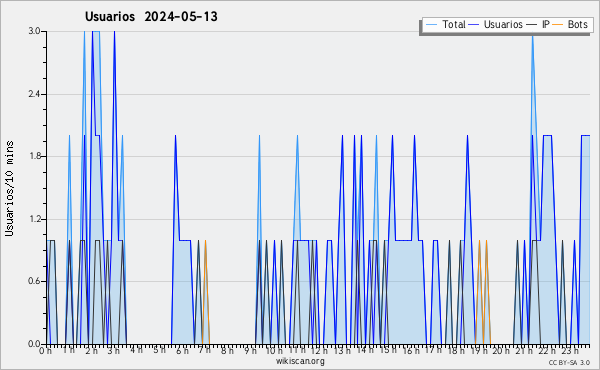The image size is (600, 370).
Task: Click the '8 h' x-axis label
Action: (x=227, y=350)
